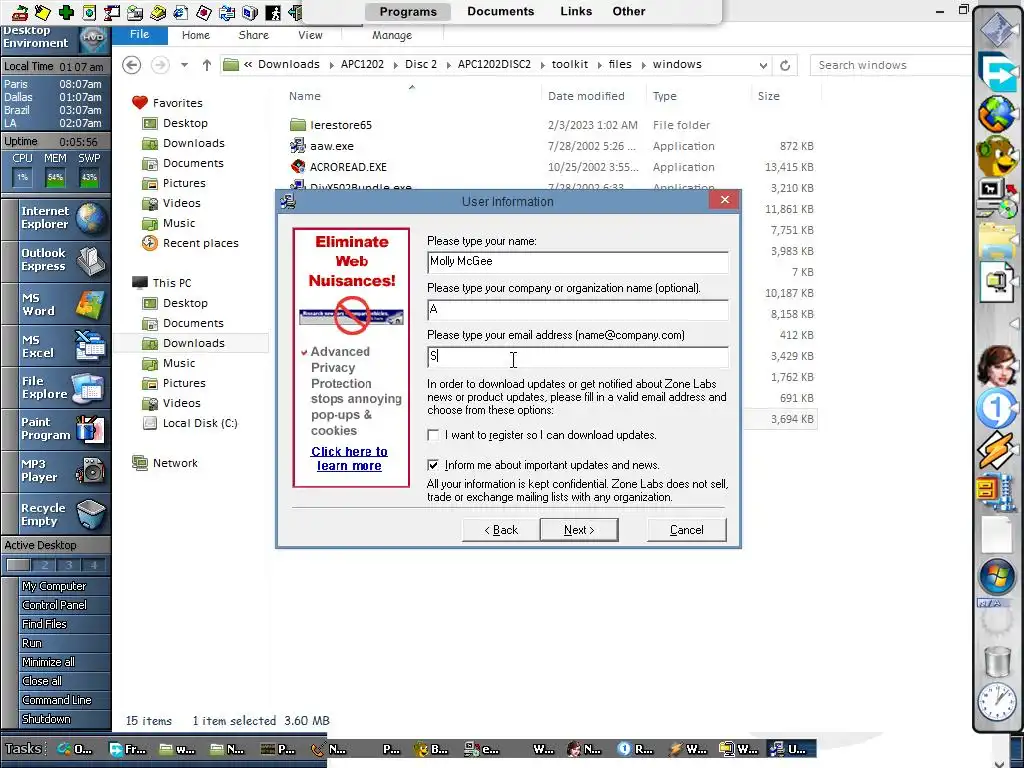Open Outlook Express shortcut
This screenshot has width=1024, height=768.
point(56,260)
